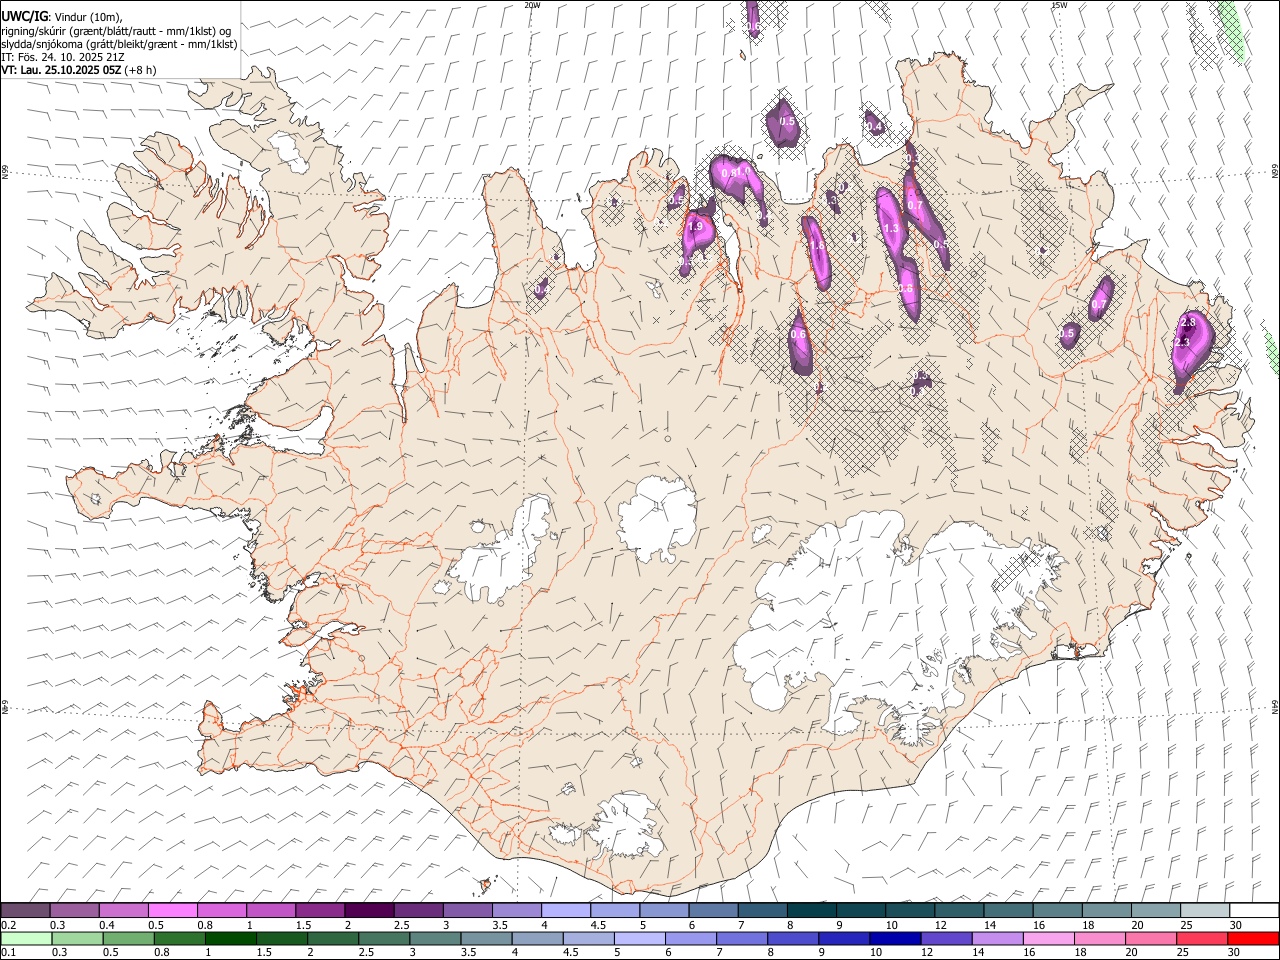1280x960 pixels.
Task: Pick top legend swatch above the 4 label
Action: pos(564,911)
